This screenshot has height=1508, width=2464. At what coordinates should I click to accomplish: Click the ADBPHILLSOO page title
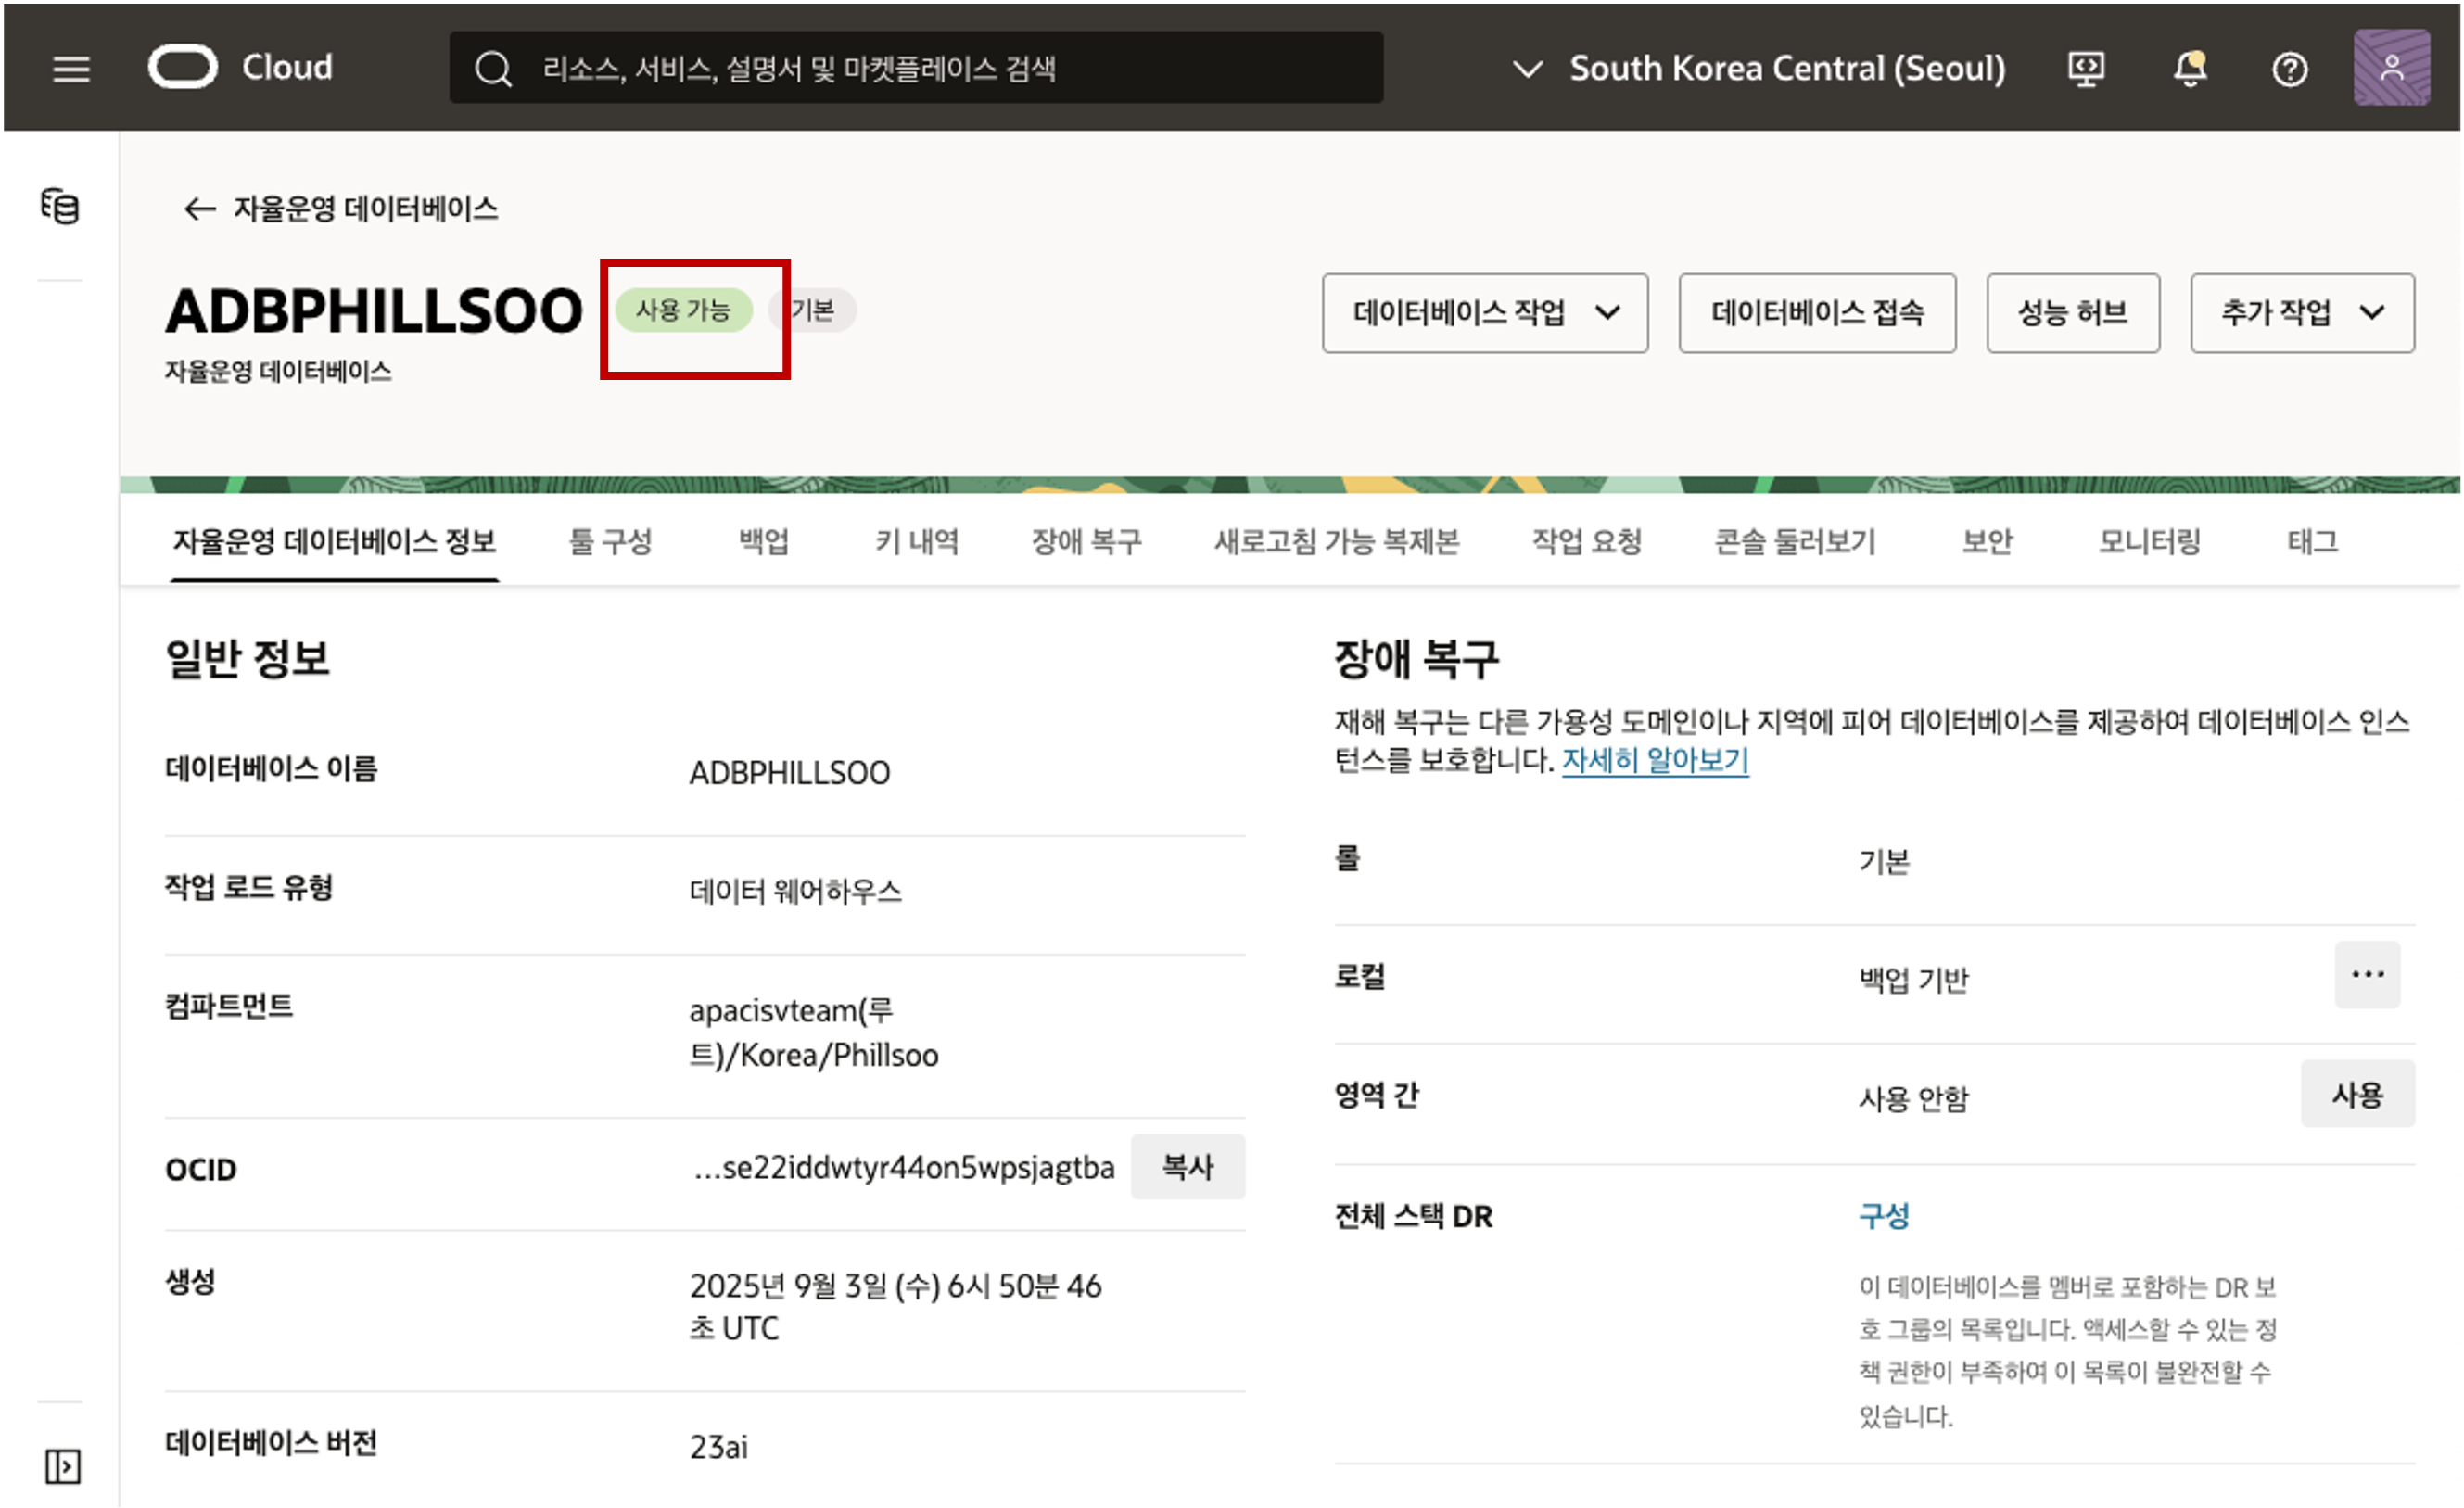pos(373,310)
